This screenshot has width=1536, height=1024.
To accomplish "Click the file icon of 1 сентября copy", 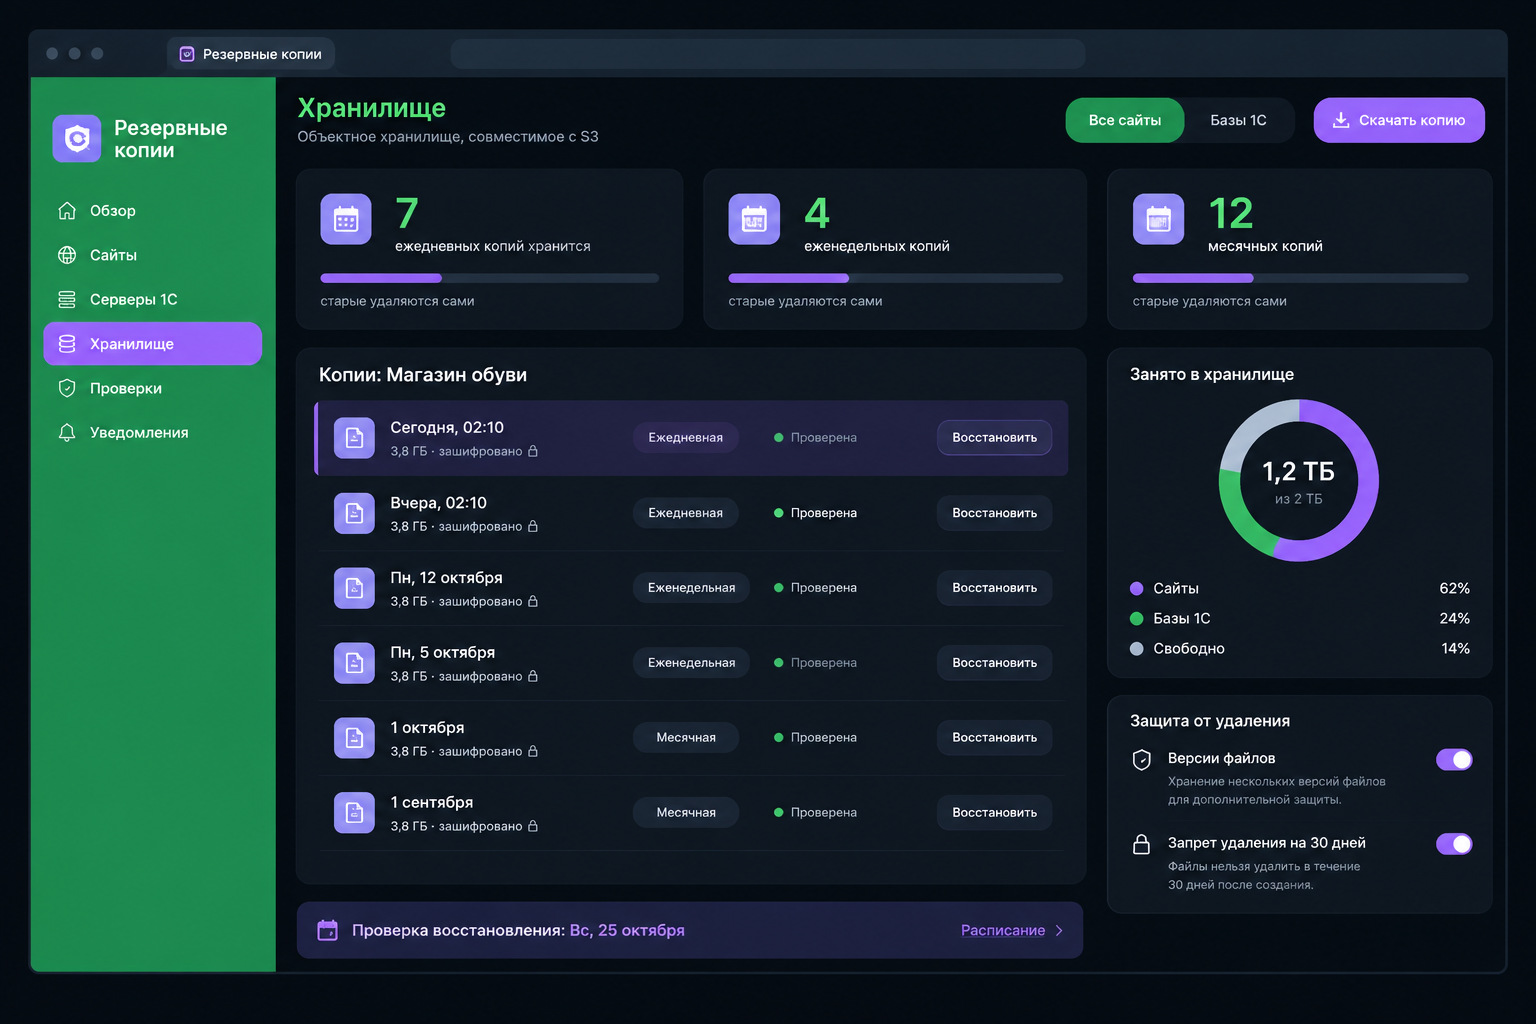I will click(354, 813).
